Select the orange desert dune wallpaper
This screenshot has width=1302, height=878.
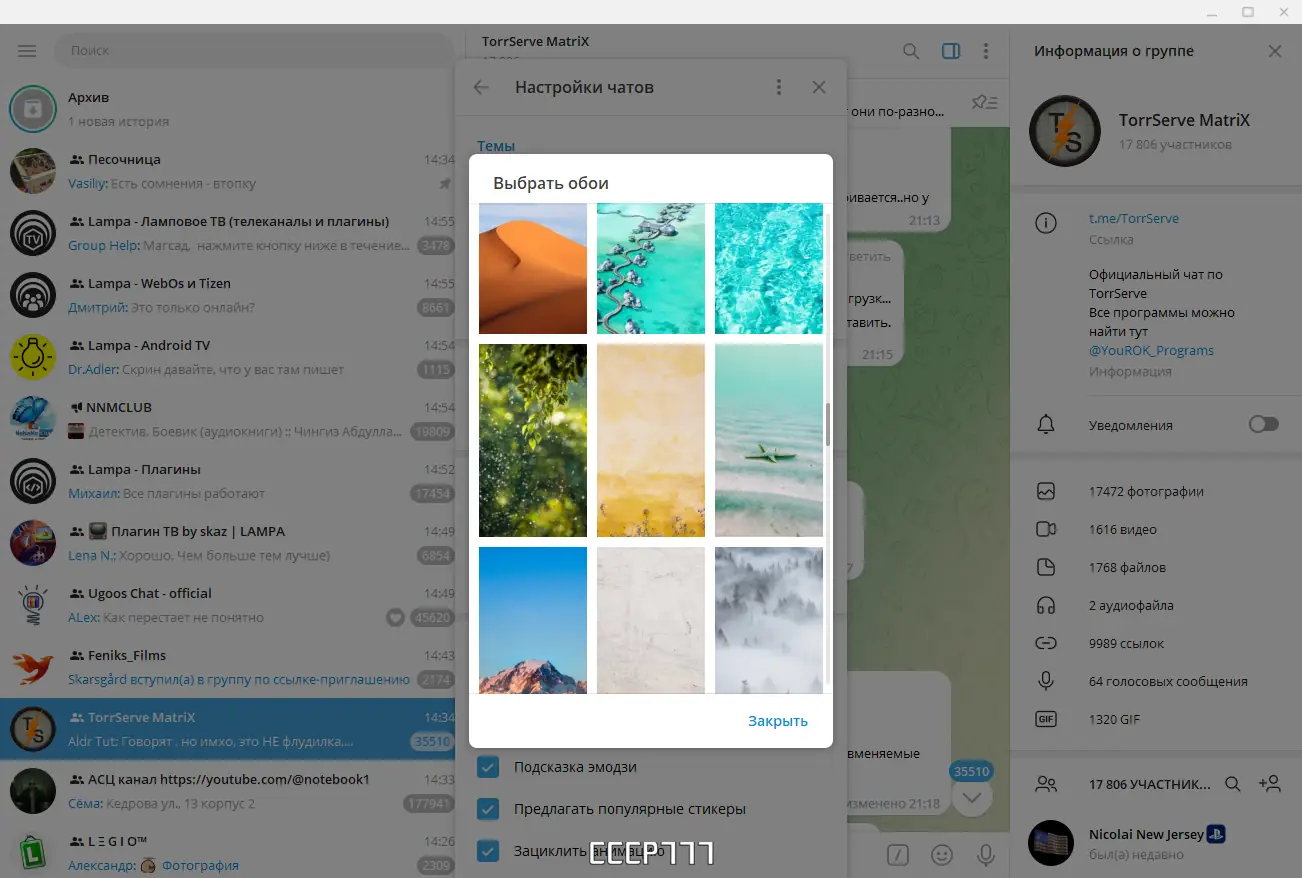(533, 268)
